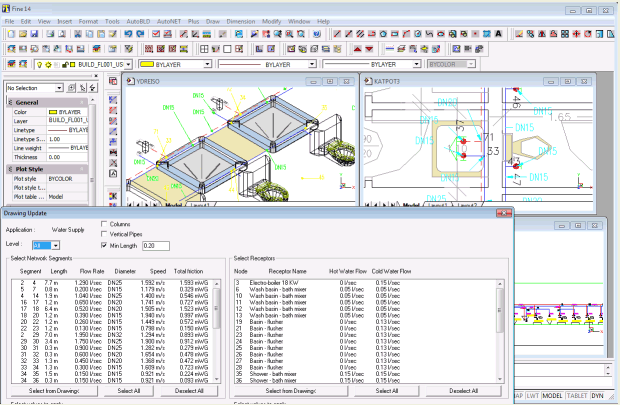620x405 pixels.
Task: Click the Open folder icon
Action: [21, 33]
